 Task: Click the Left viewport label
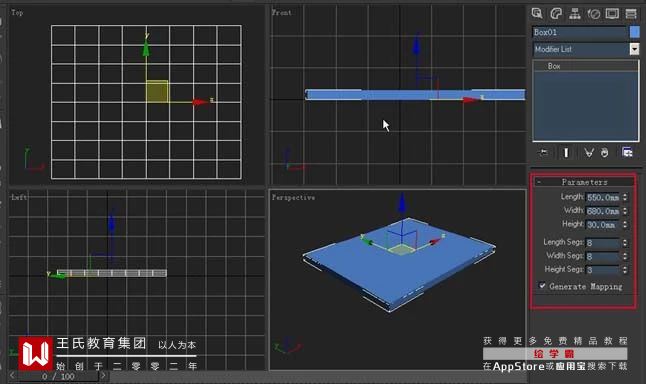click(x=19, y=197)
